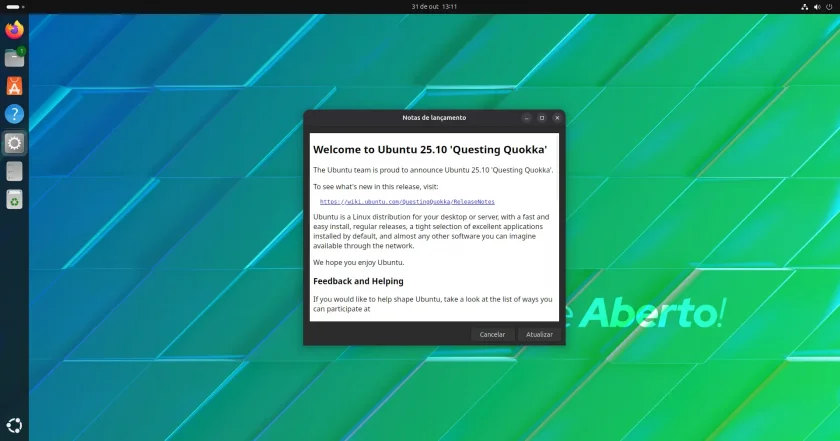This screenshot has width=840, height=441.
Task: Open the gray drive icon in dock
Action: [14, 171]
